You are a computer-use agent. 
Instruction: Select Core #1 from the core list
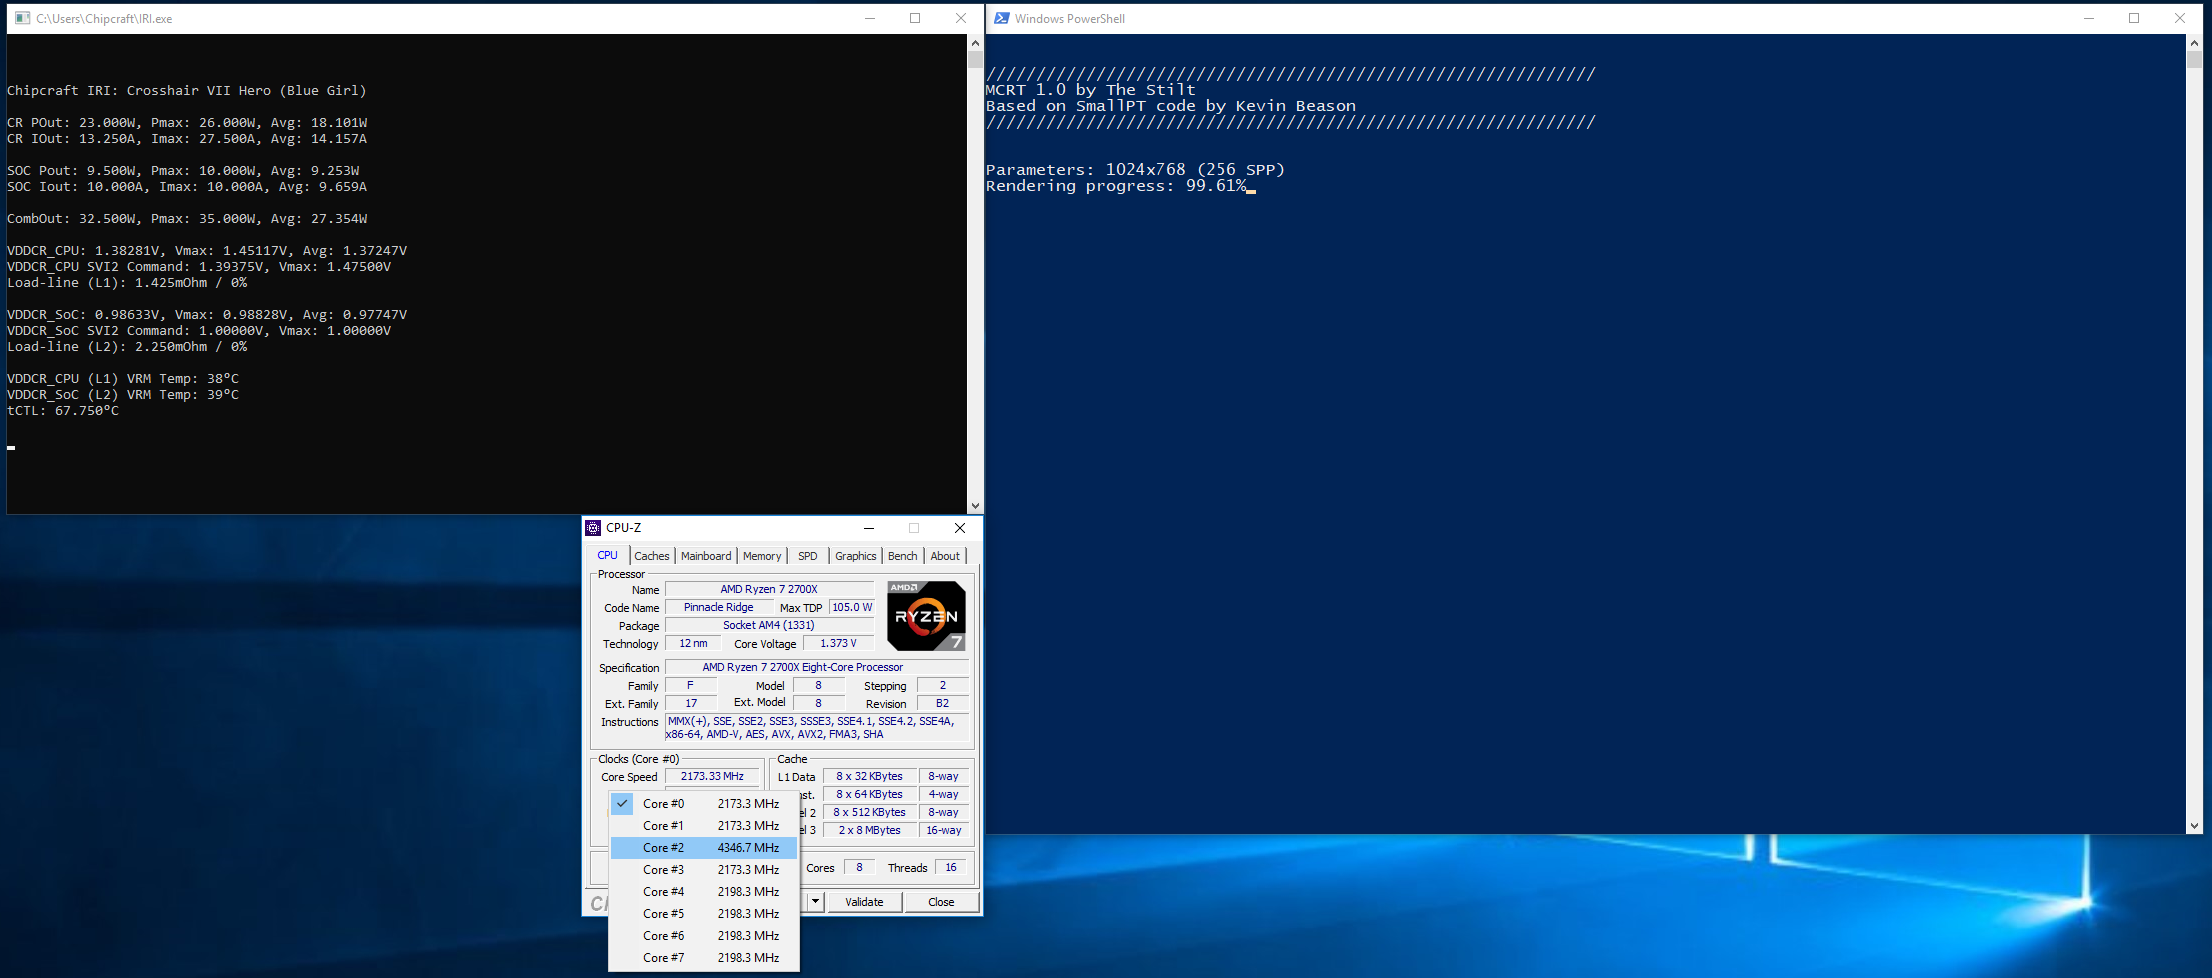(704, 826)
